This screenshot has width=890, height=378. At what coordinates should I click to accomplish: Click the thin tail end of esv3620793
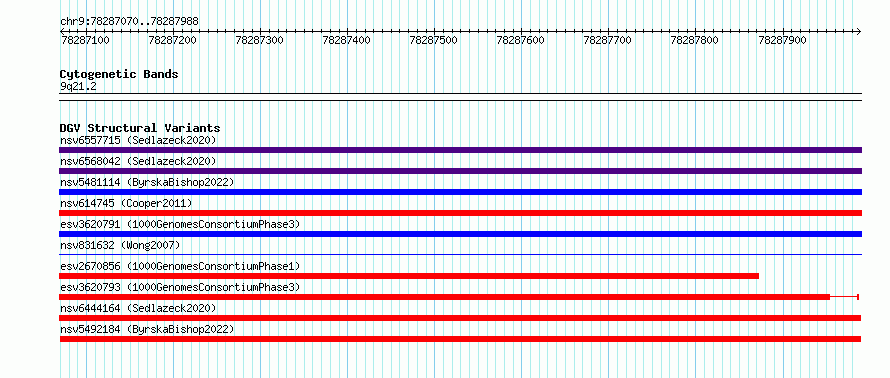845,297
